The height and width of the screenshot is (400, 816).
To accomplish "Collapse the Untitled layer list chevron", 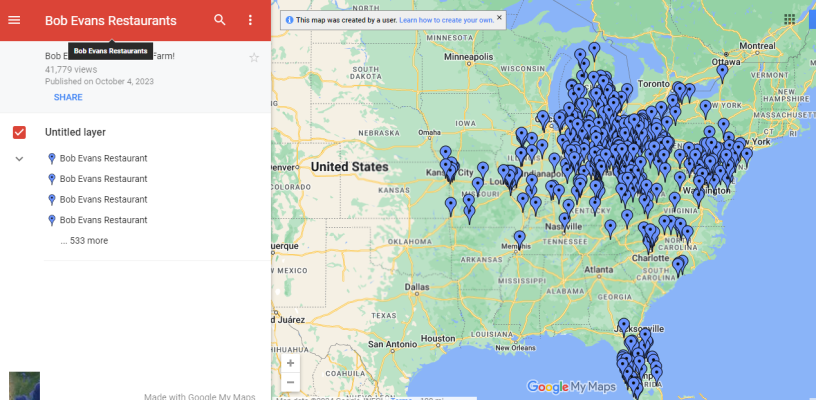I will 19,159.
